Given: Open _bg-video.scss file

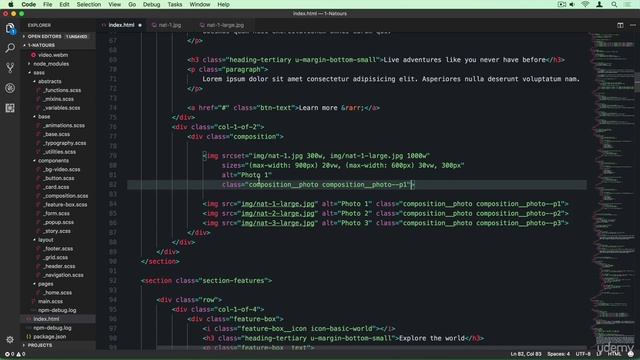Looking at the screenshot, I should pyautogui.click(x=61, y=169).
